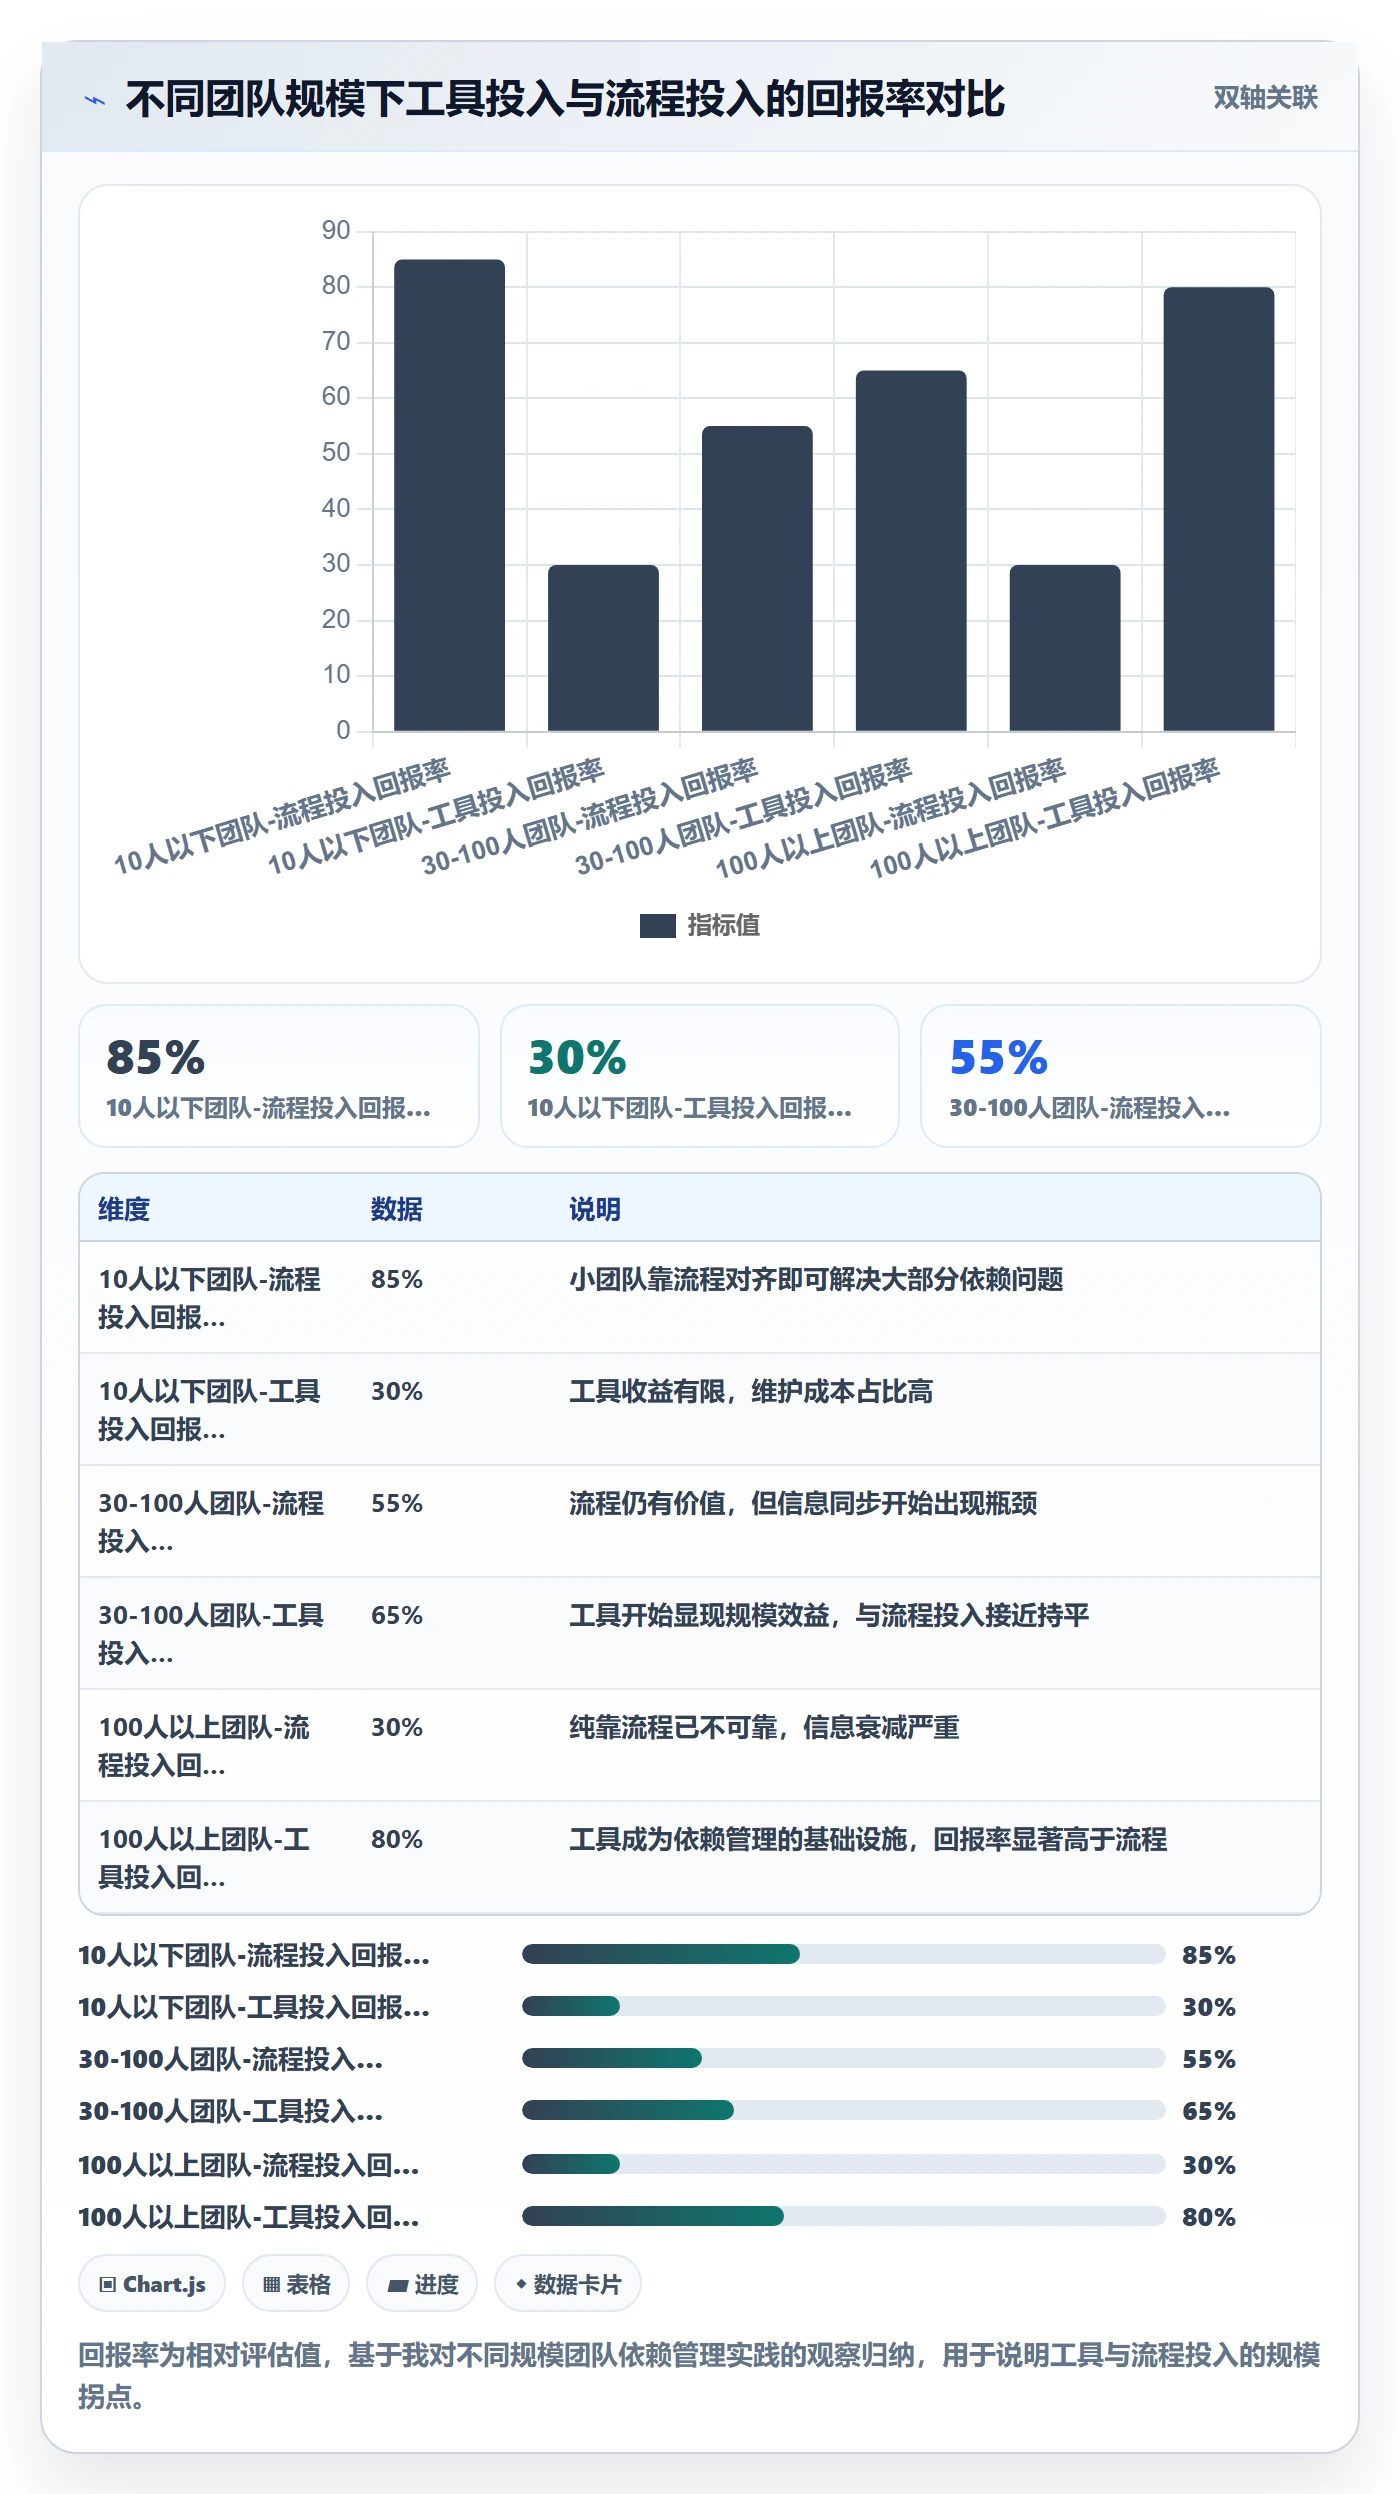
Task: Click the x-axis label 100人以上团队-工具投入回报率
Action: click(x=1044, y=818)
